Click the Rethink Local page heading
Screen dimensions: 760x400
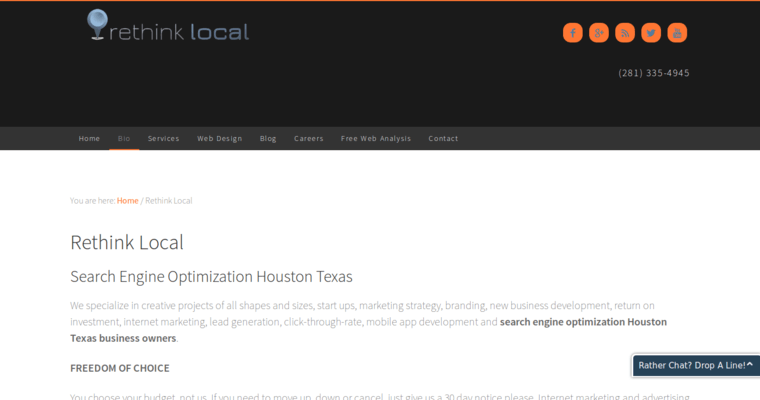tap(127, 242)
